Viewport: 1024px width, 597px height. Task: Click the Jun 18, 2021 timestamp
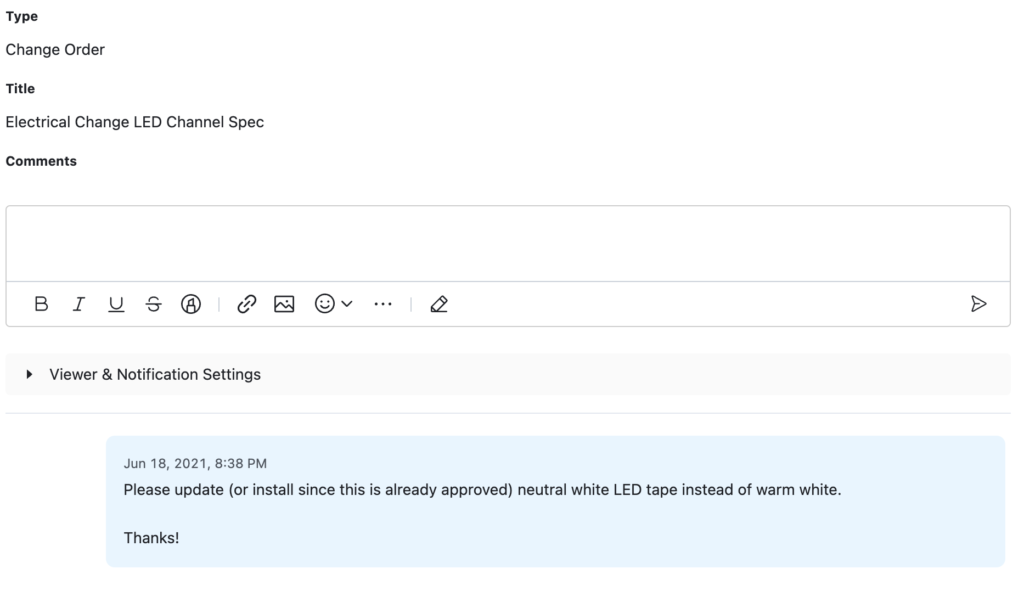tap(195, 463)
